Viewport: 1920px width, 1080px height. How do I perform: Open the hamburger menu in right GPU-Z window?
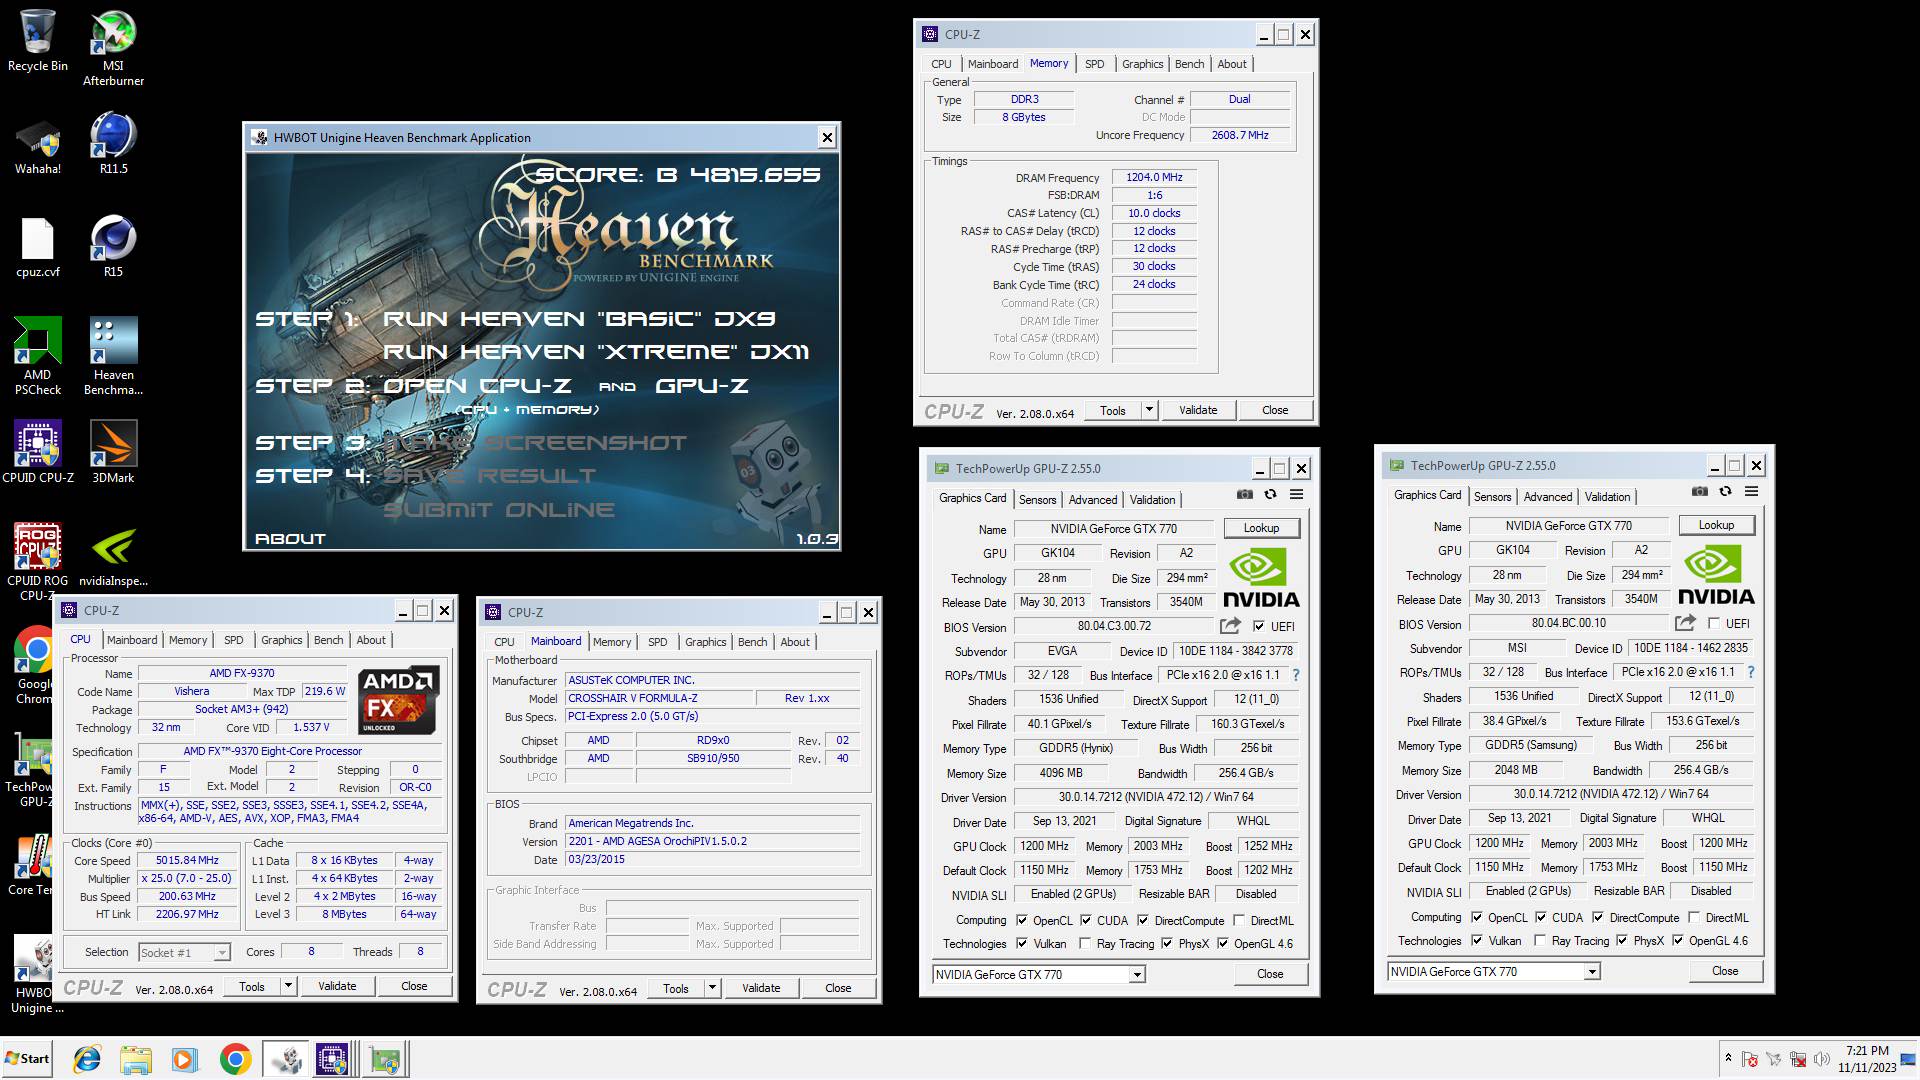coord(1751,491)
